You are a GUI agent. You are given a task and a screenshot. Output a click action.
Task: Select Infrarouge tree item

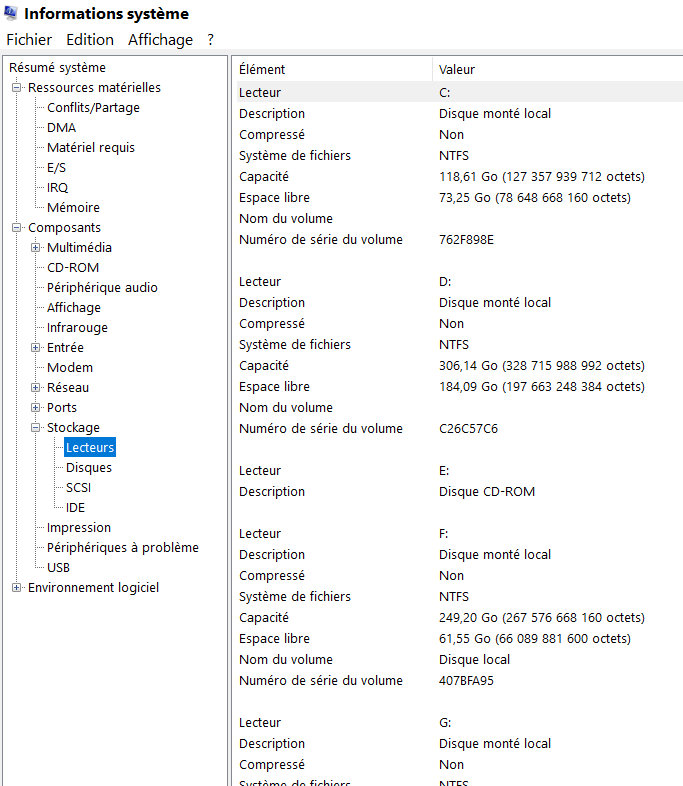point(77,328)
